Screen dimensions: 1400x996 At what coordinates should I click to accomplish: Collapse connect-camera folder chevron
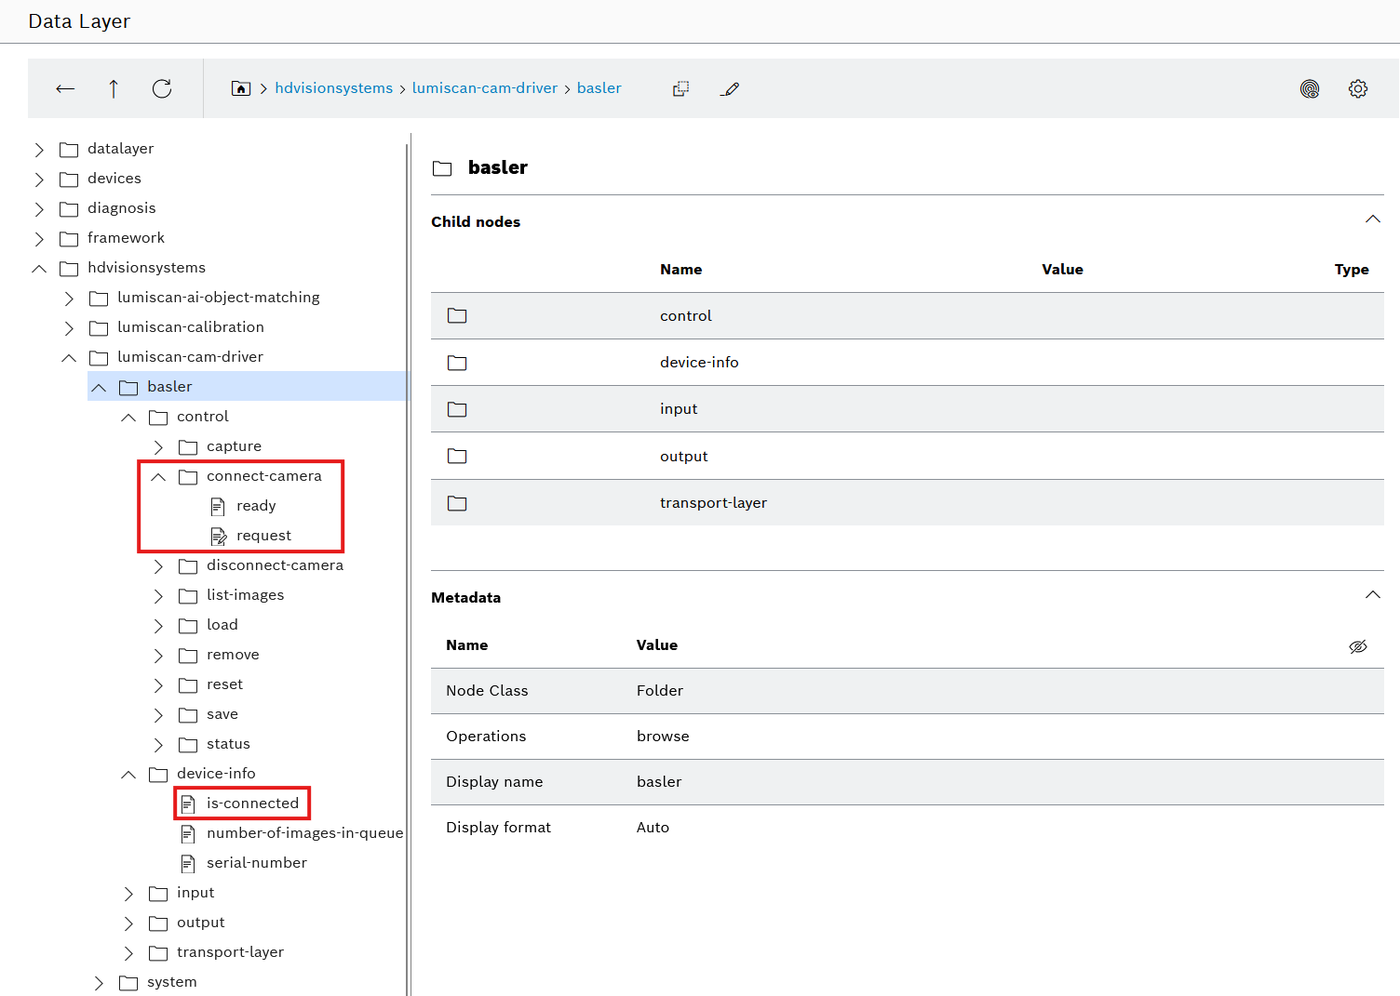[x=158, y=476]
